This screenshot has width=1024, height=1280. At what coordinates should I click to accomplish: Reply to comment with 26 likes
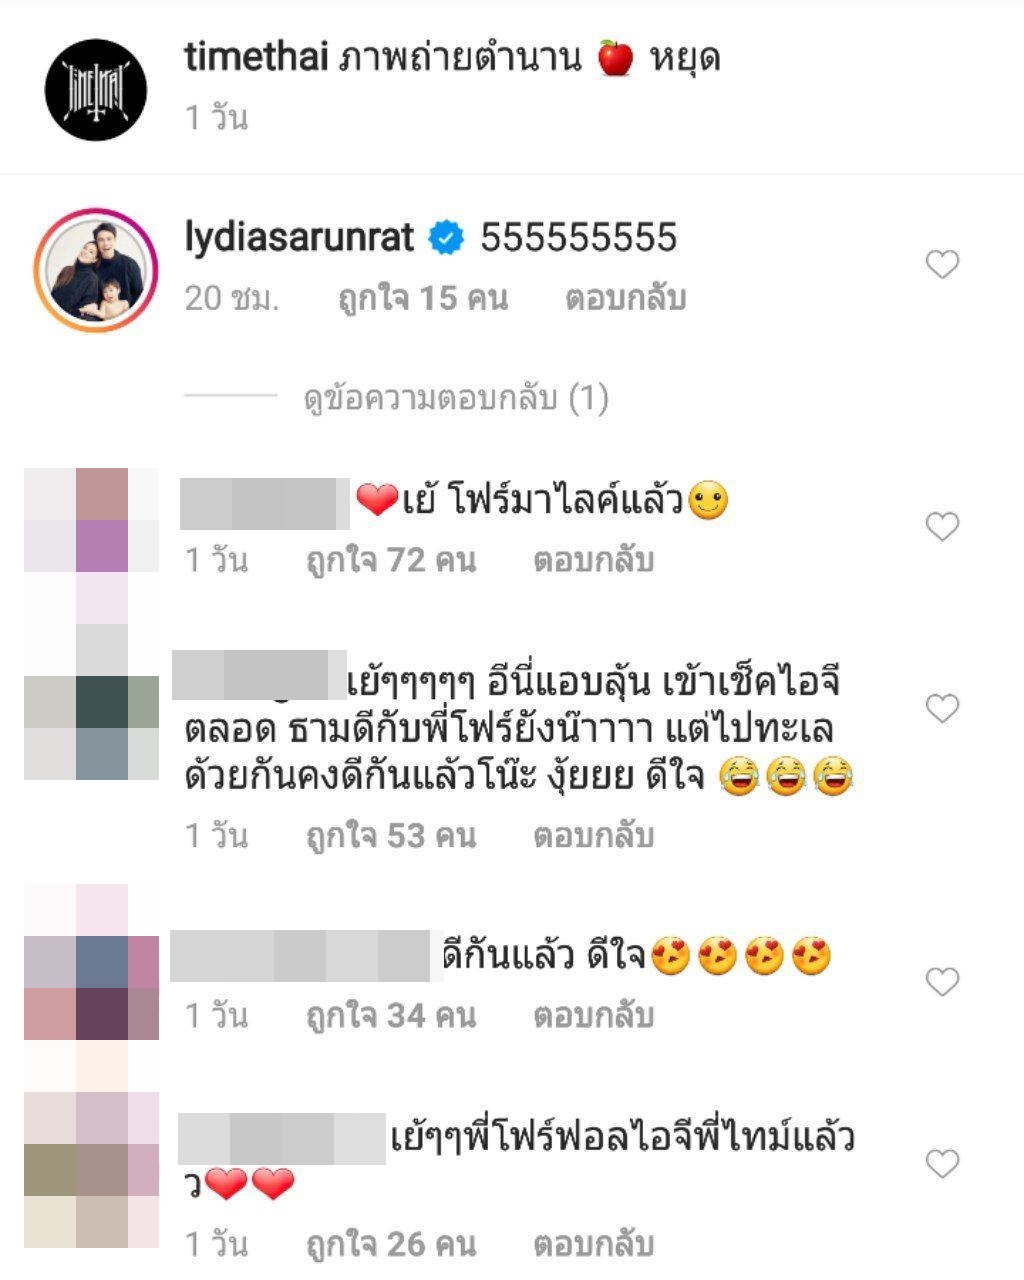pos(594,1244)
